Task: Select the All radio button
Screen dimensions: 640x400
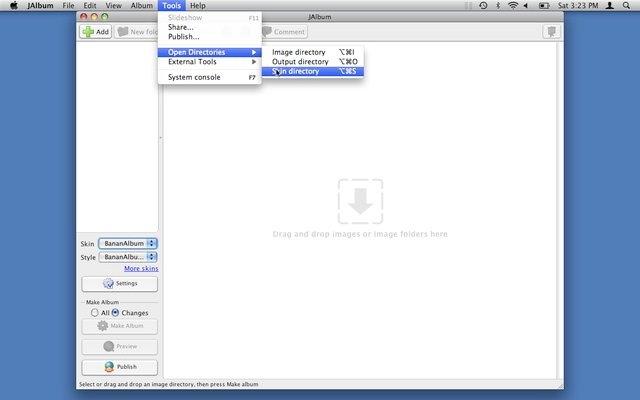Action: [95, 312]
